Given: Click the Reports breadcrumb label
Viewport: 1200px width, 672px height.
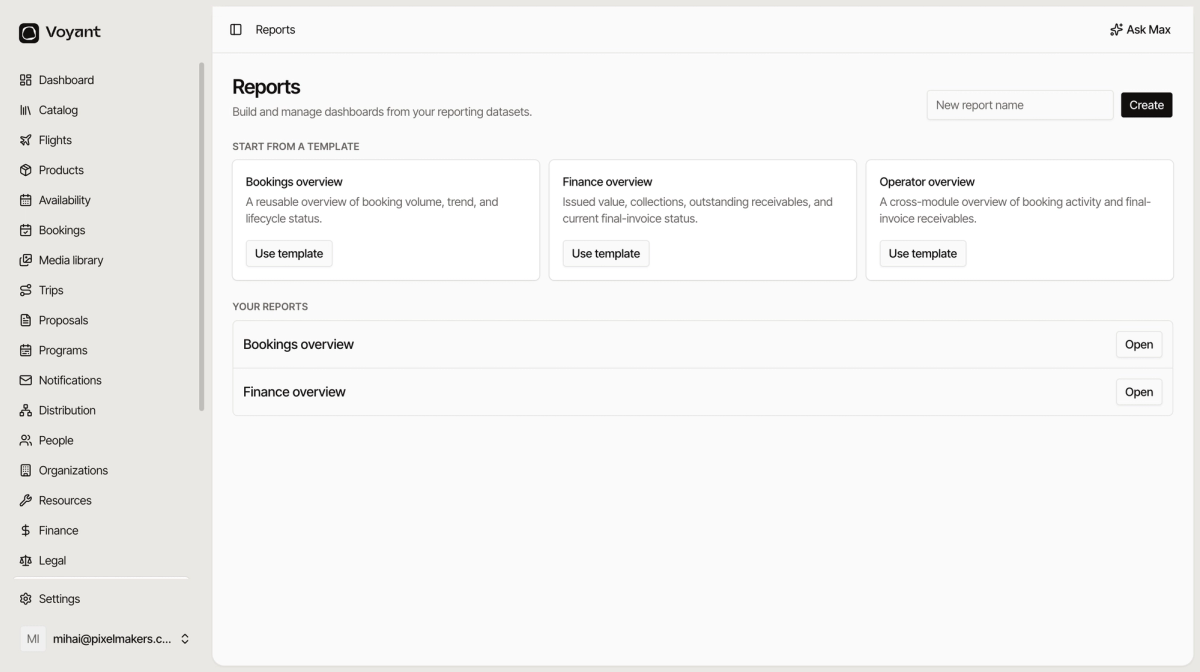Looking at the screenshot, I should [275, 30].
